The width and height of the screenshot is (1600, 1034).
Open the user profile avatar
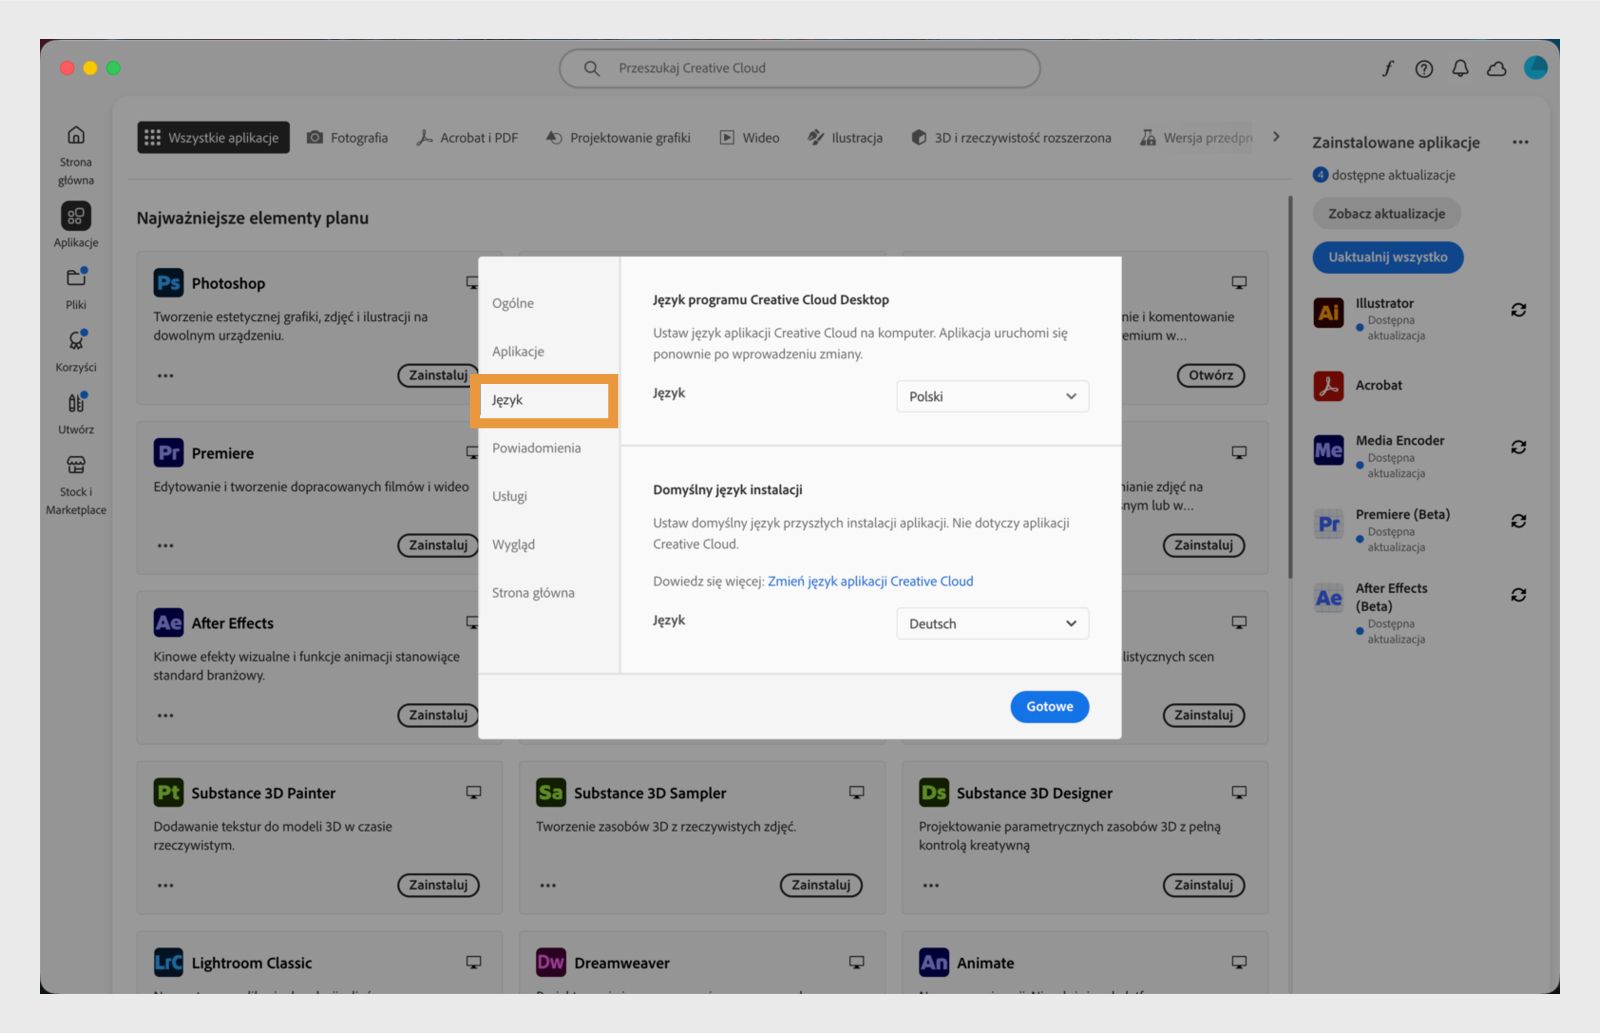(1536, 67)
